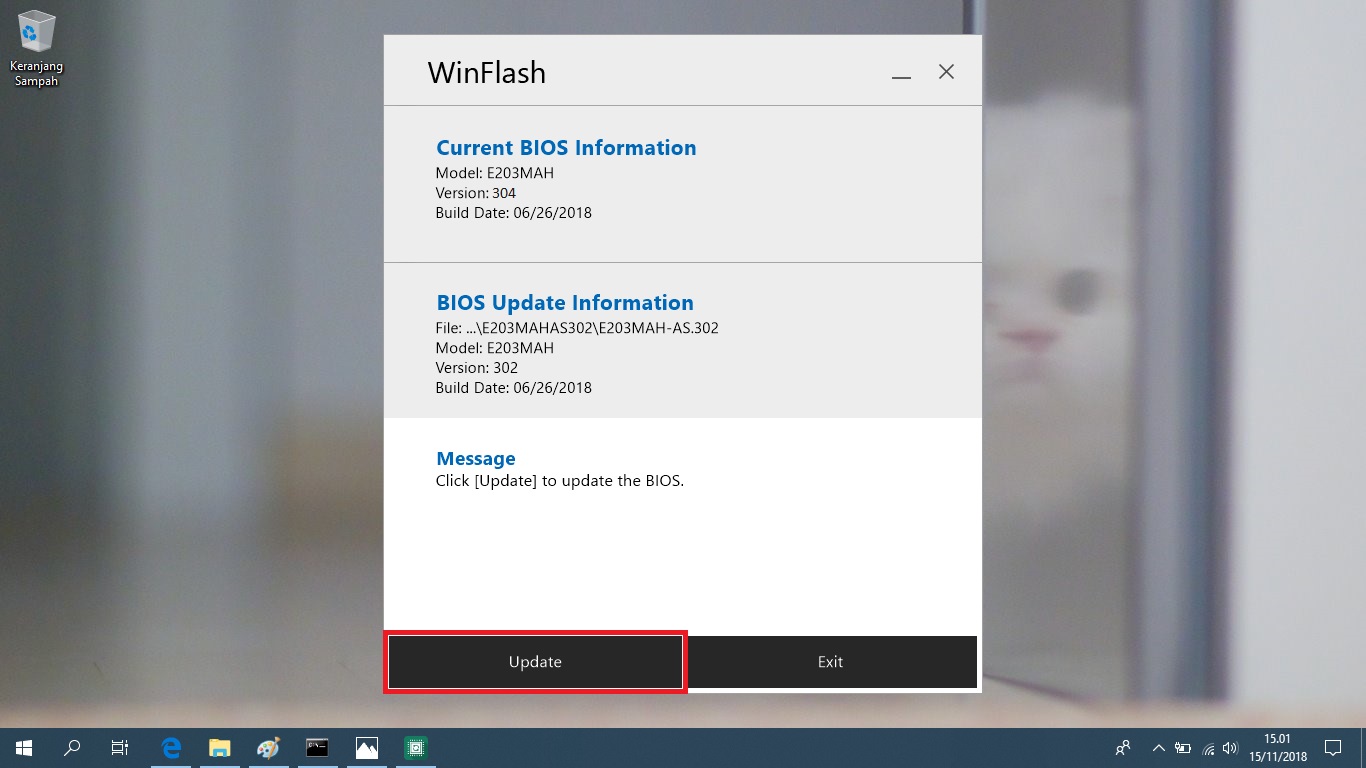The width and height of the screenshot is (1366, 768).
Task: Click the file path E203MAH-AS.302 line
Action: [577, 328]
